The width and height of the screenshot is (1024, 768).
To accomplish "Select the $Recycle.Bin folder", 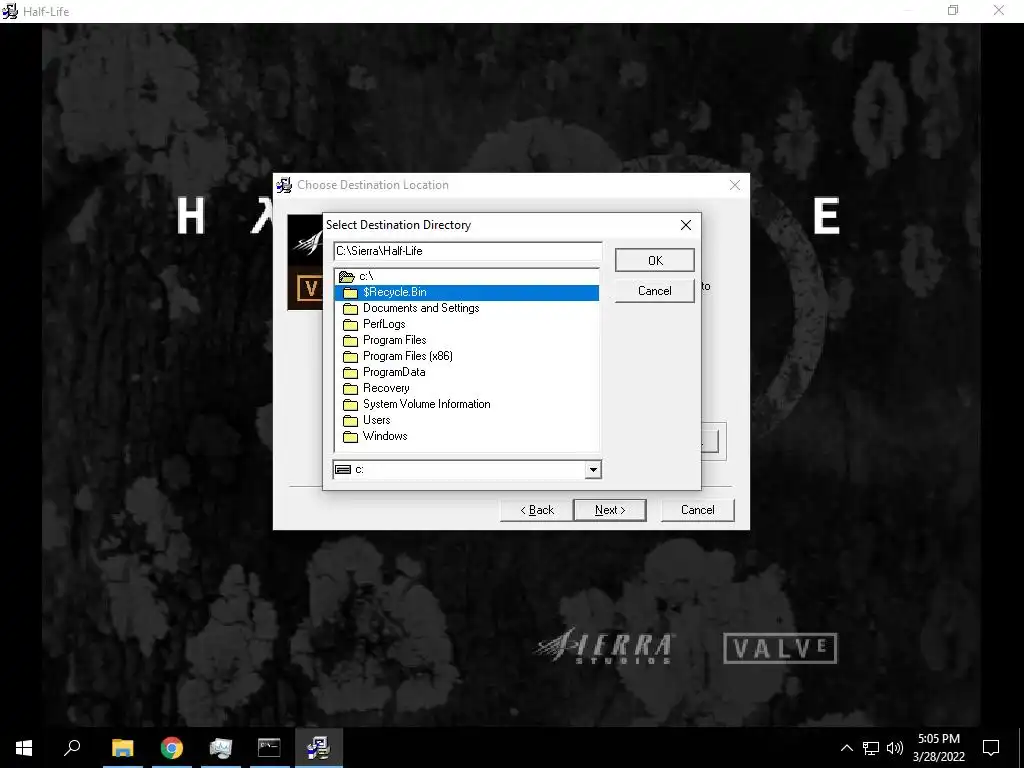I will 466,293.
